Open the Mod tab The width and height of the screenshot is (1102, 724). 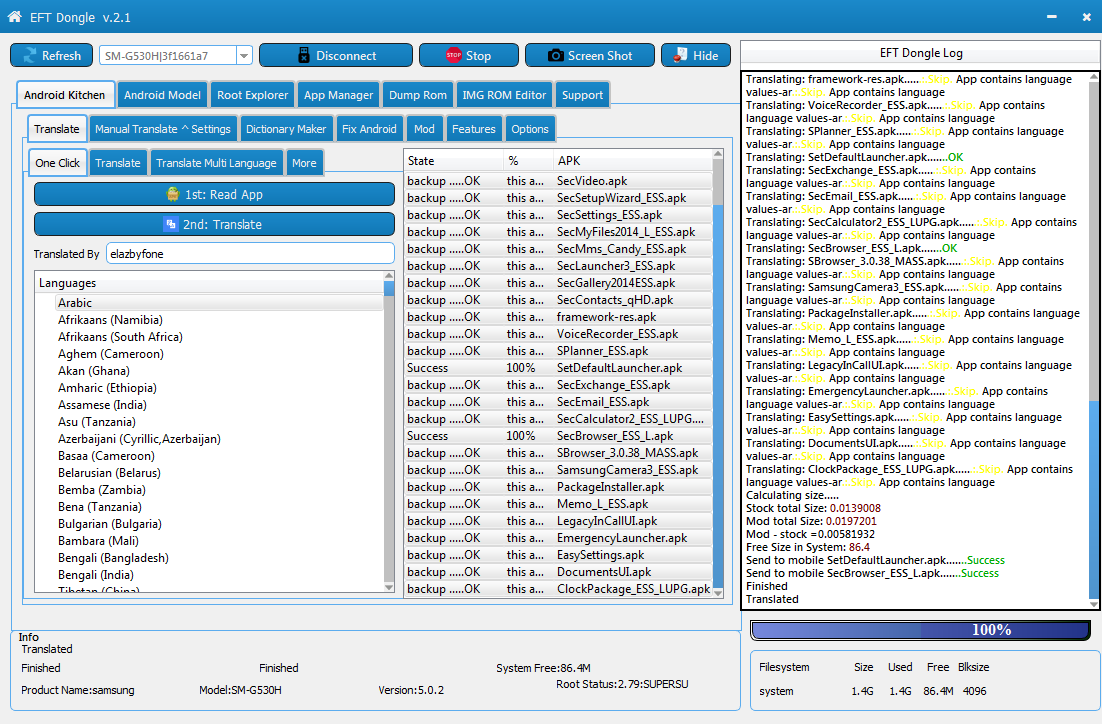[x=424, y=129]
